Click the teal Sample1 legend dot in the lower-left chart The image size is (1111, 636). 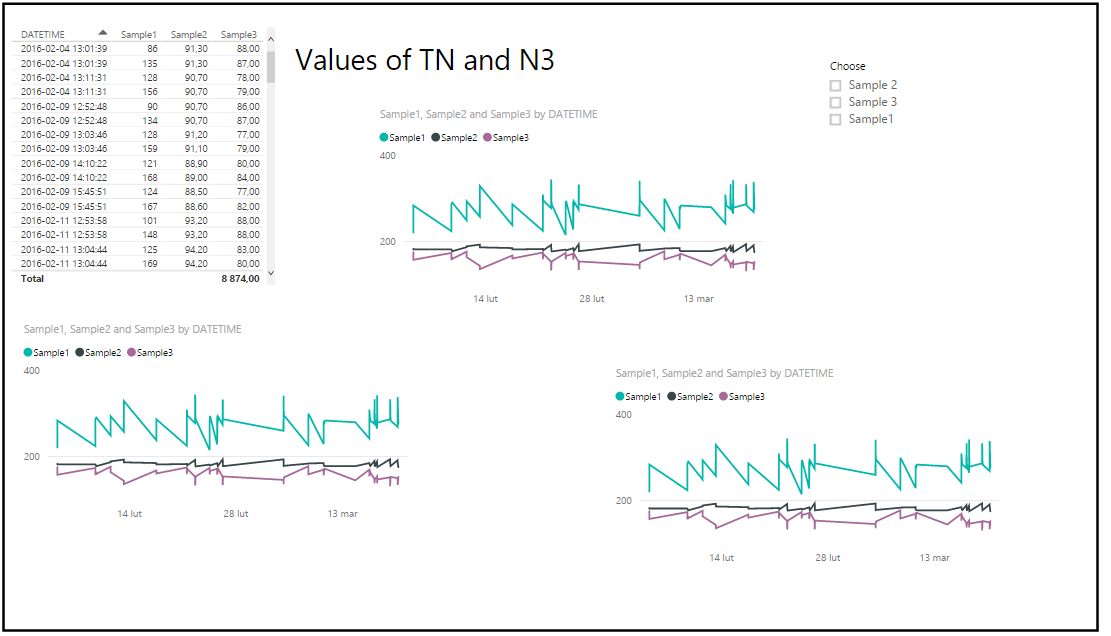pos(28,352)
